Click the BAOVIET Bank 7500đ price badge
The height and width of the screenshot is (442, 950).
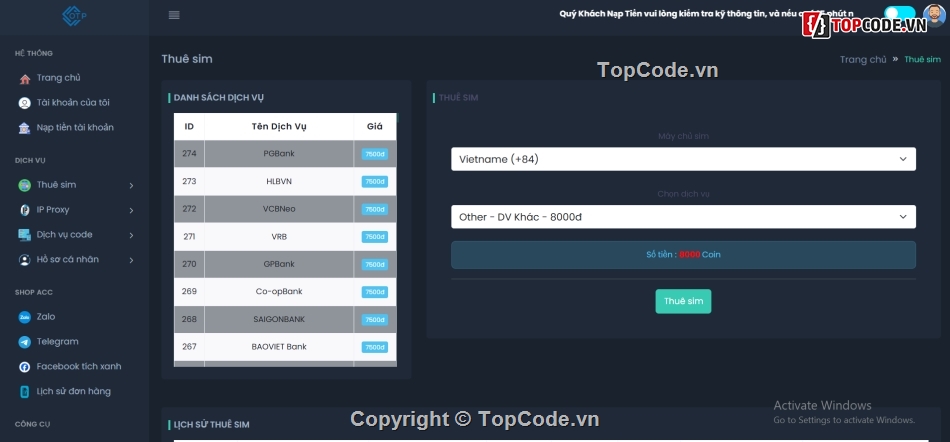pyautogui.click(x=375, y=348)
